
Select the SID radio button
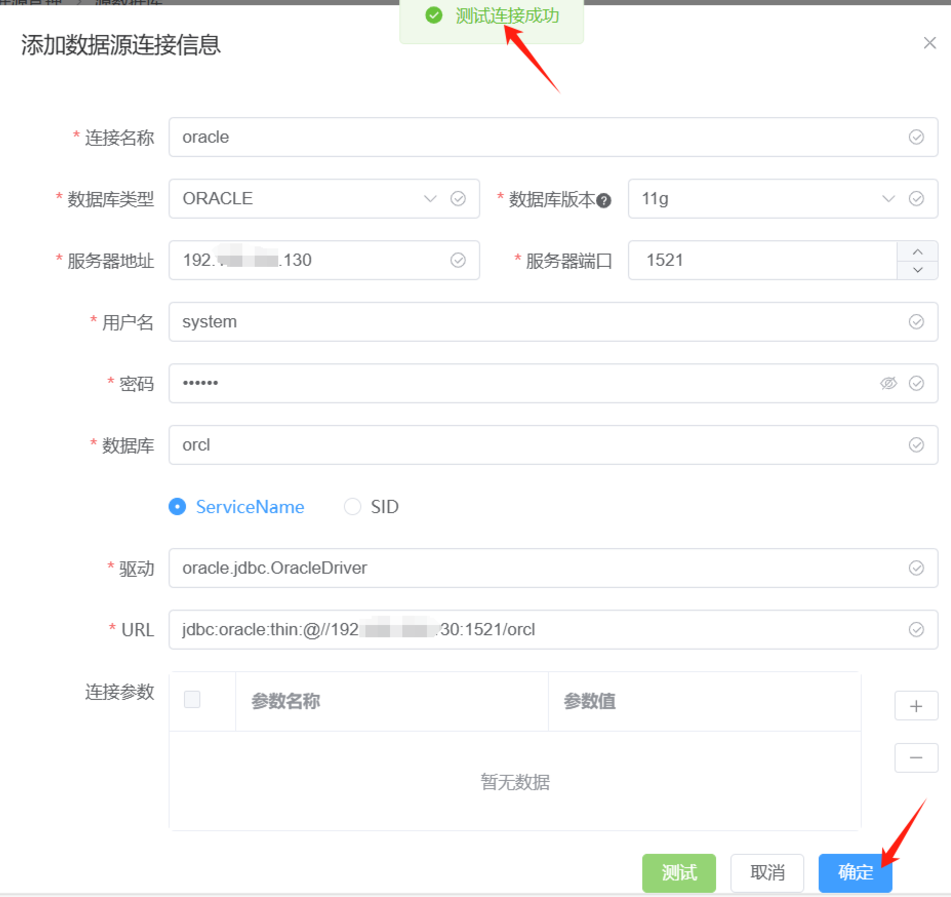[352, 507]
